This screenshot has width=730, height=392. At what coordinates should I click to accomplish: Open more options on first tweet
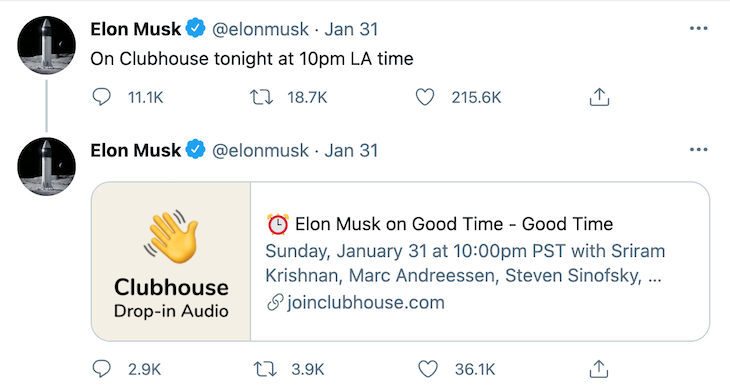[x=698, y=28]
